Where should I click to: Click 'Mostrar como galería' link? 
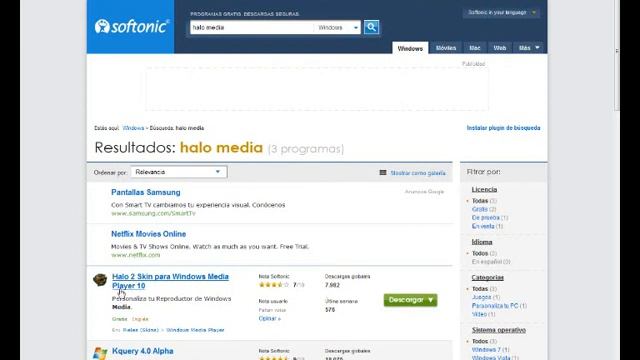[x=418, y=173]
